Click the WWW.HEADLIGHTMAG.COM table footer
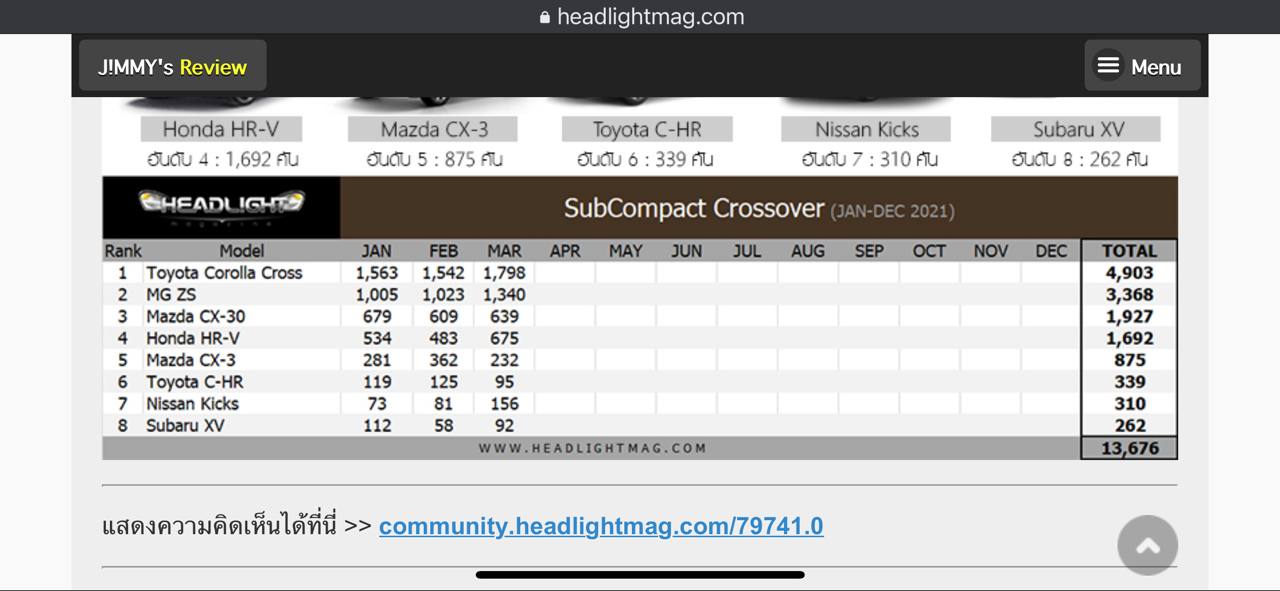This screenshot has height=591, width=1280. (x=592, y=448)
